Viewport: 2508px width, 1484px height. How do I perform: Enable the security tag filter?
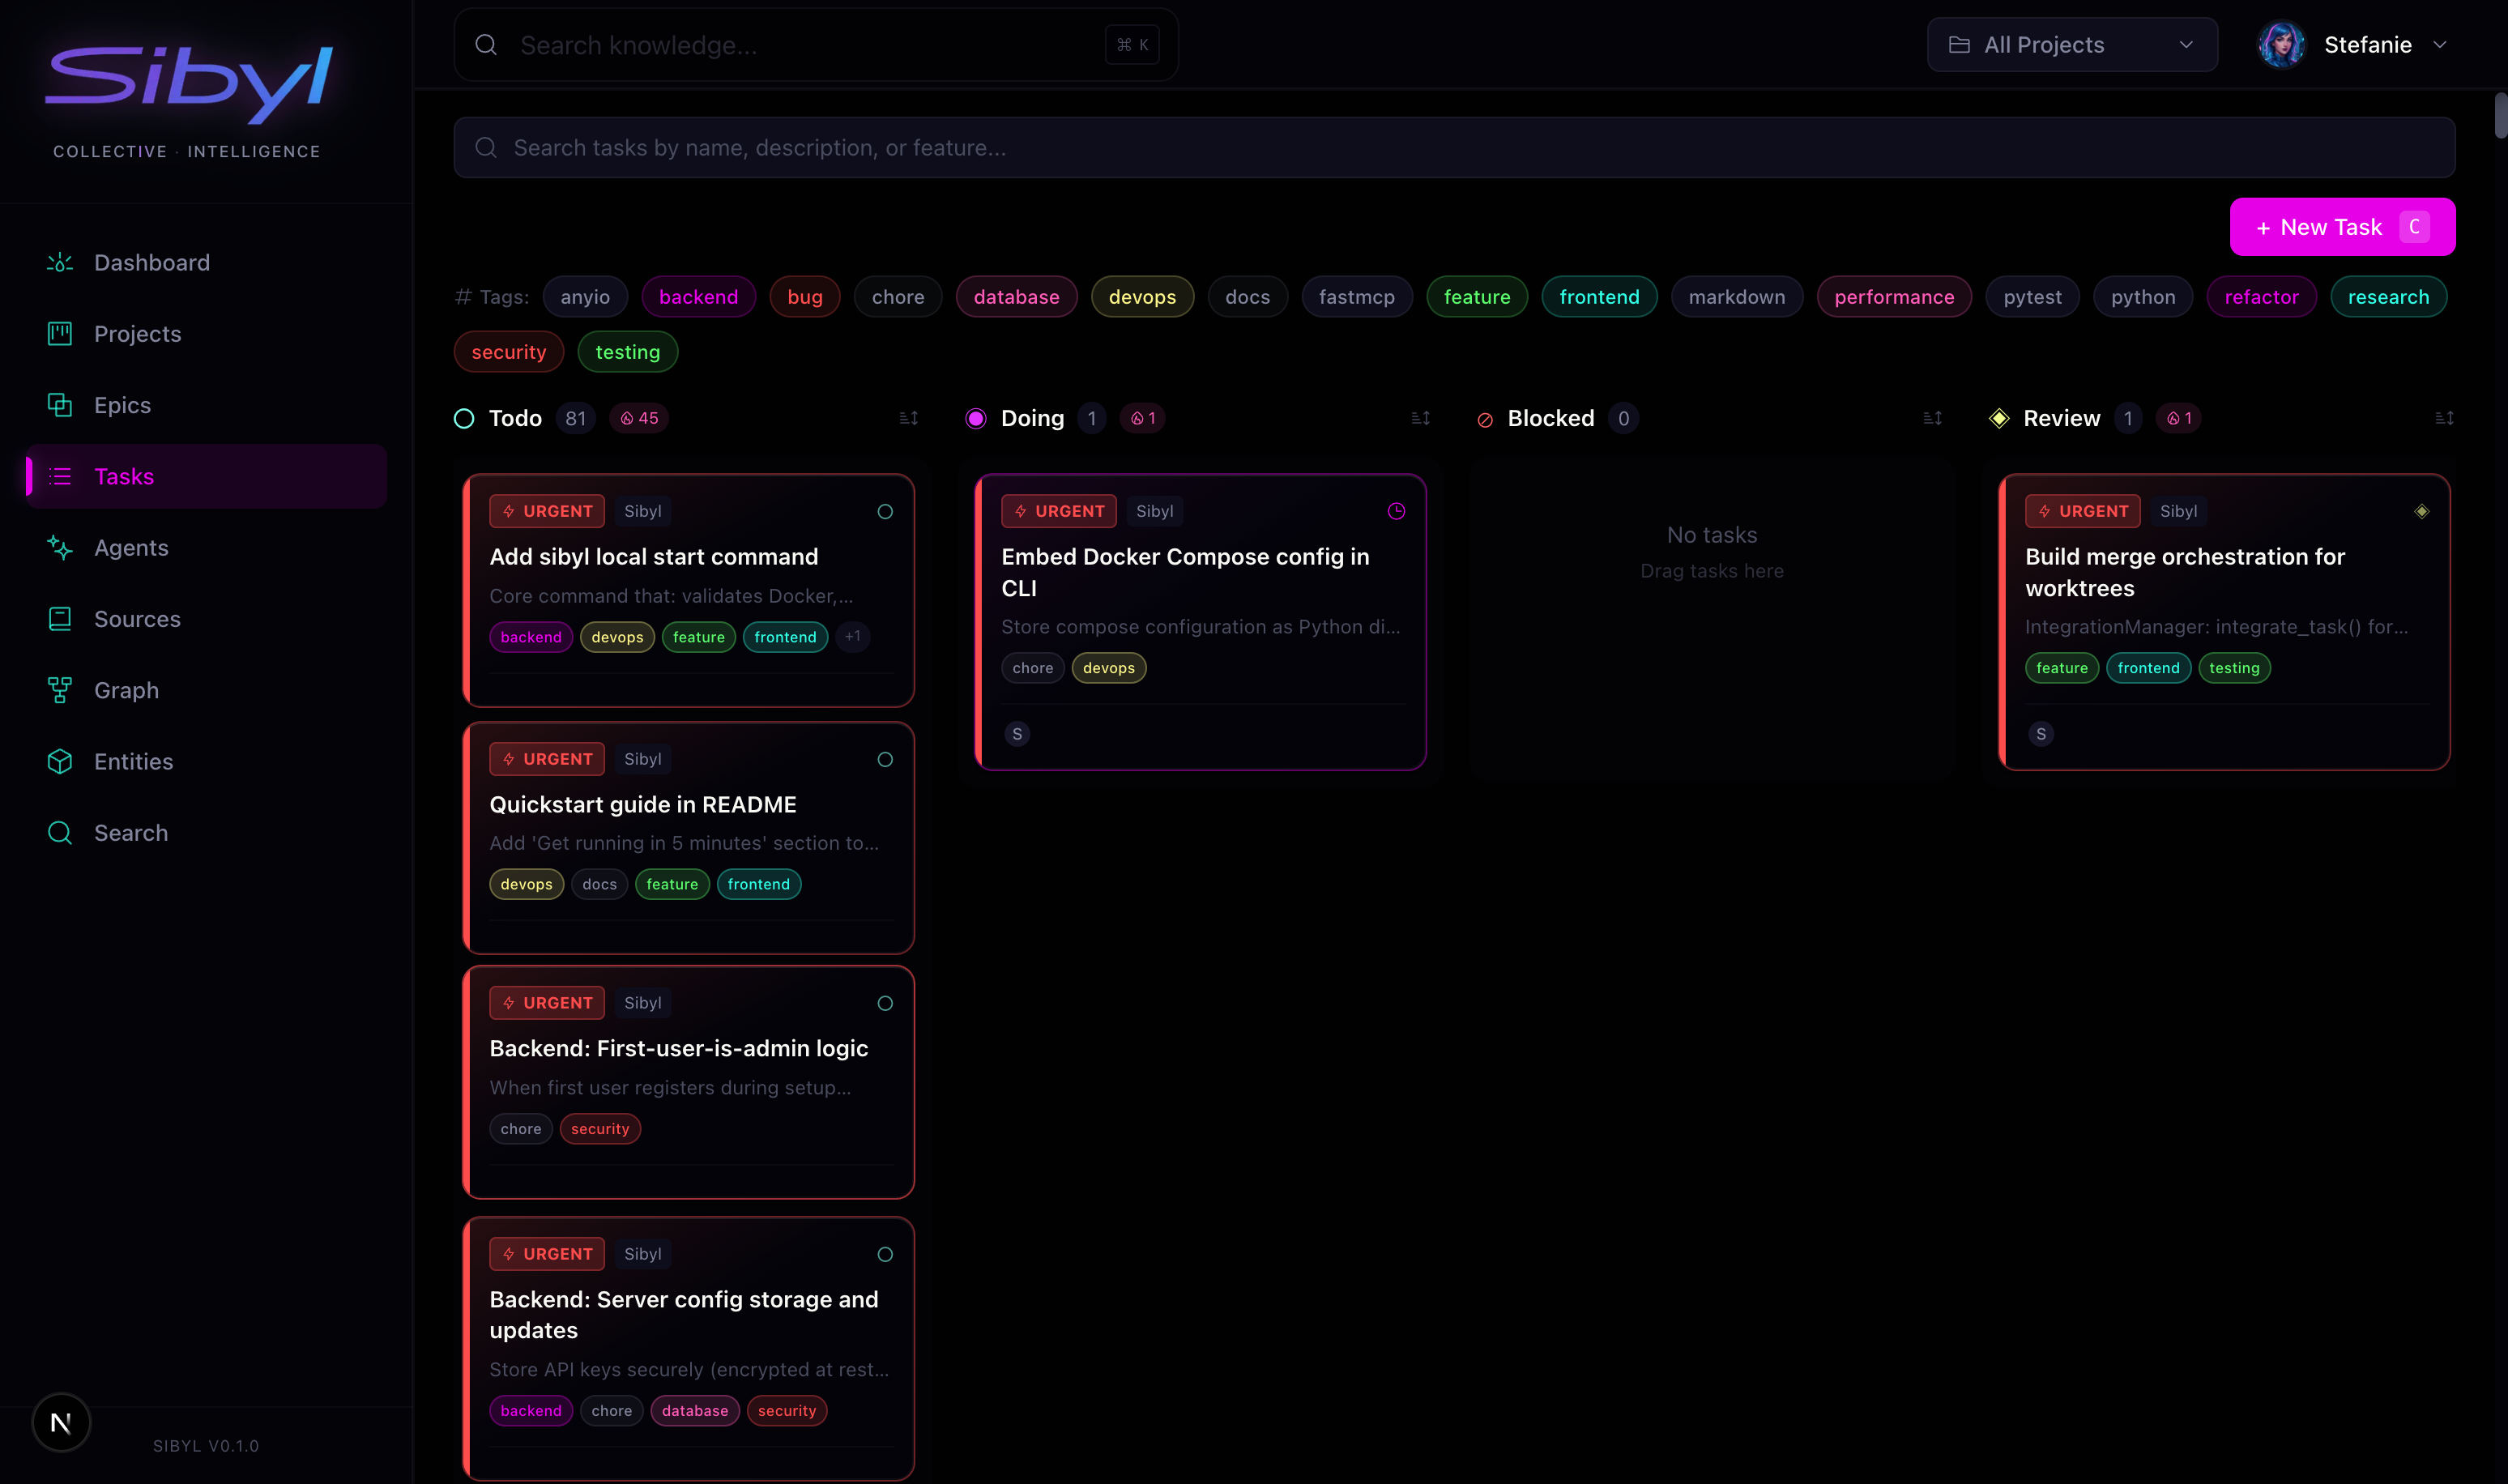(508, 352)
